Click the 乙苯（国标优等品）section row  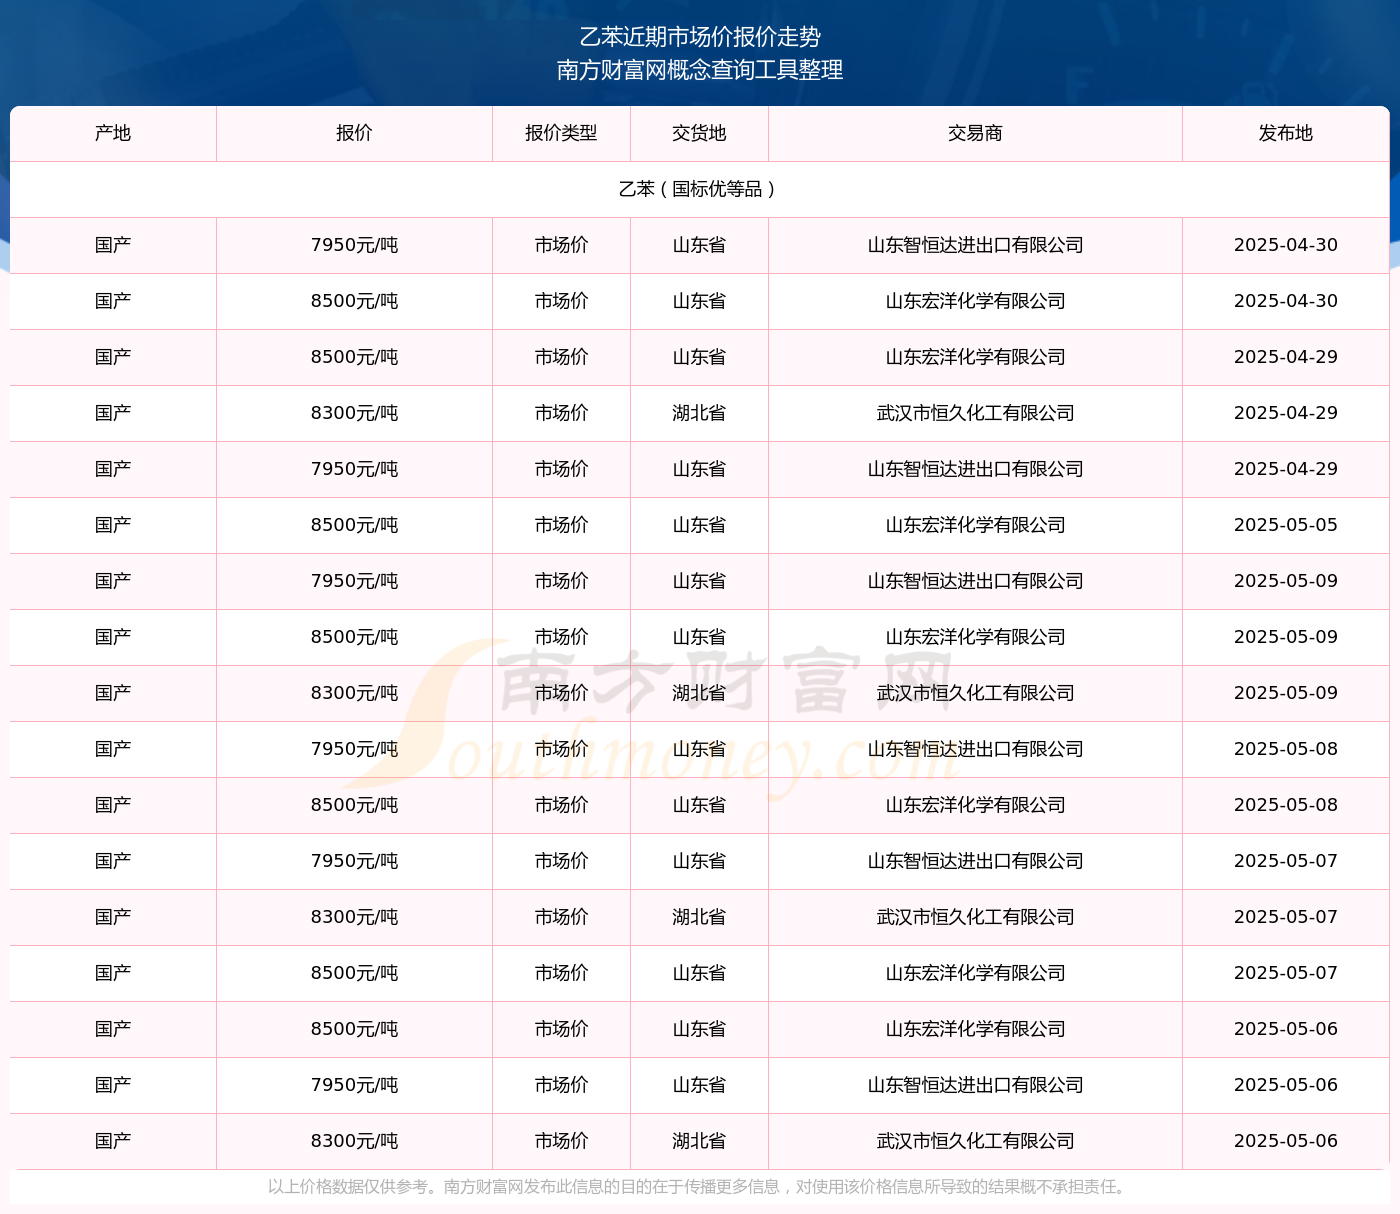point(700,189)
